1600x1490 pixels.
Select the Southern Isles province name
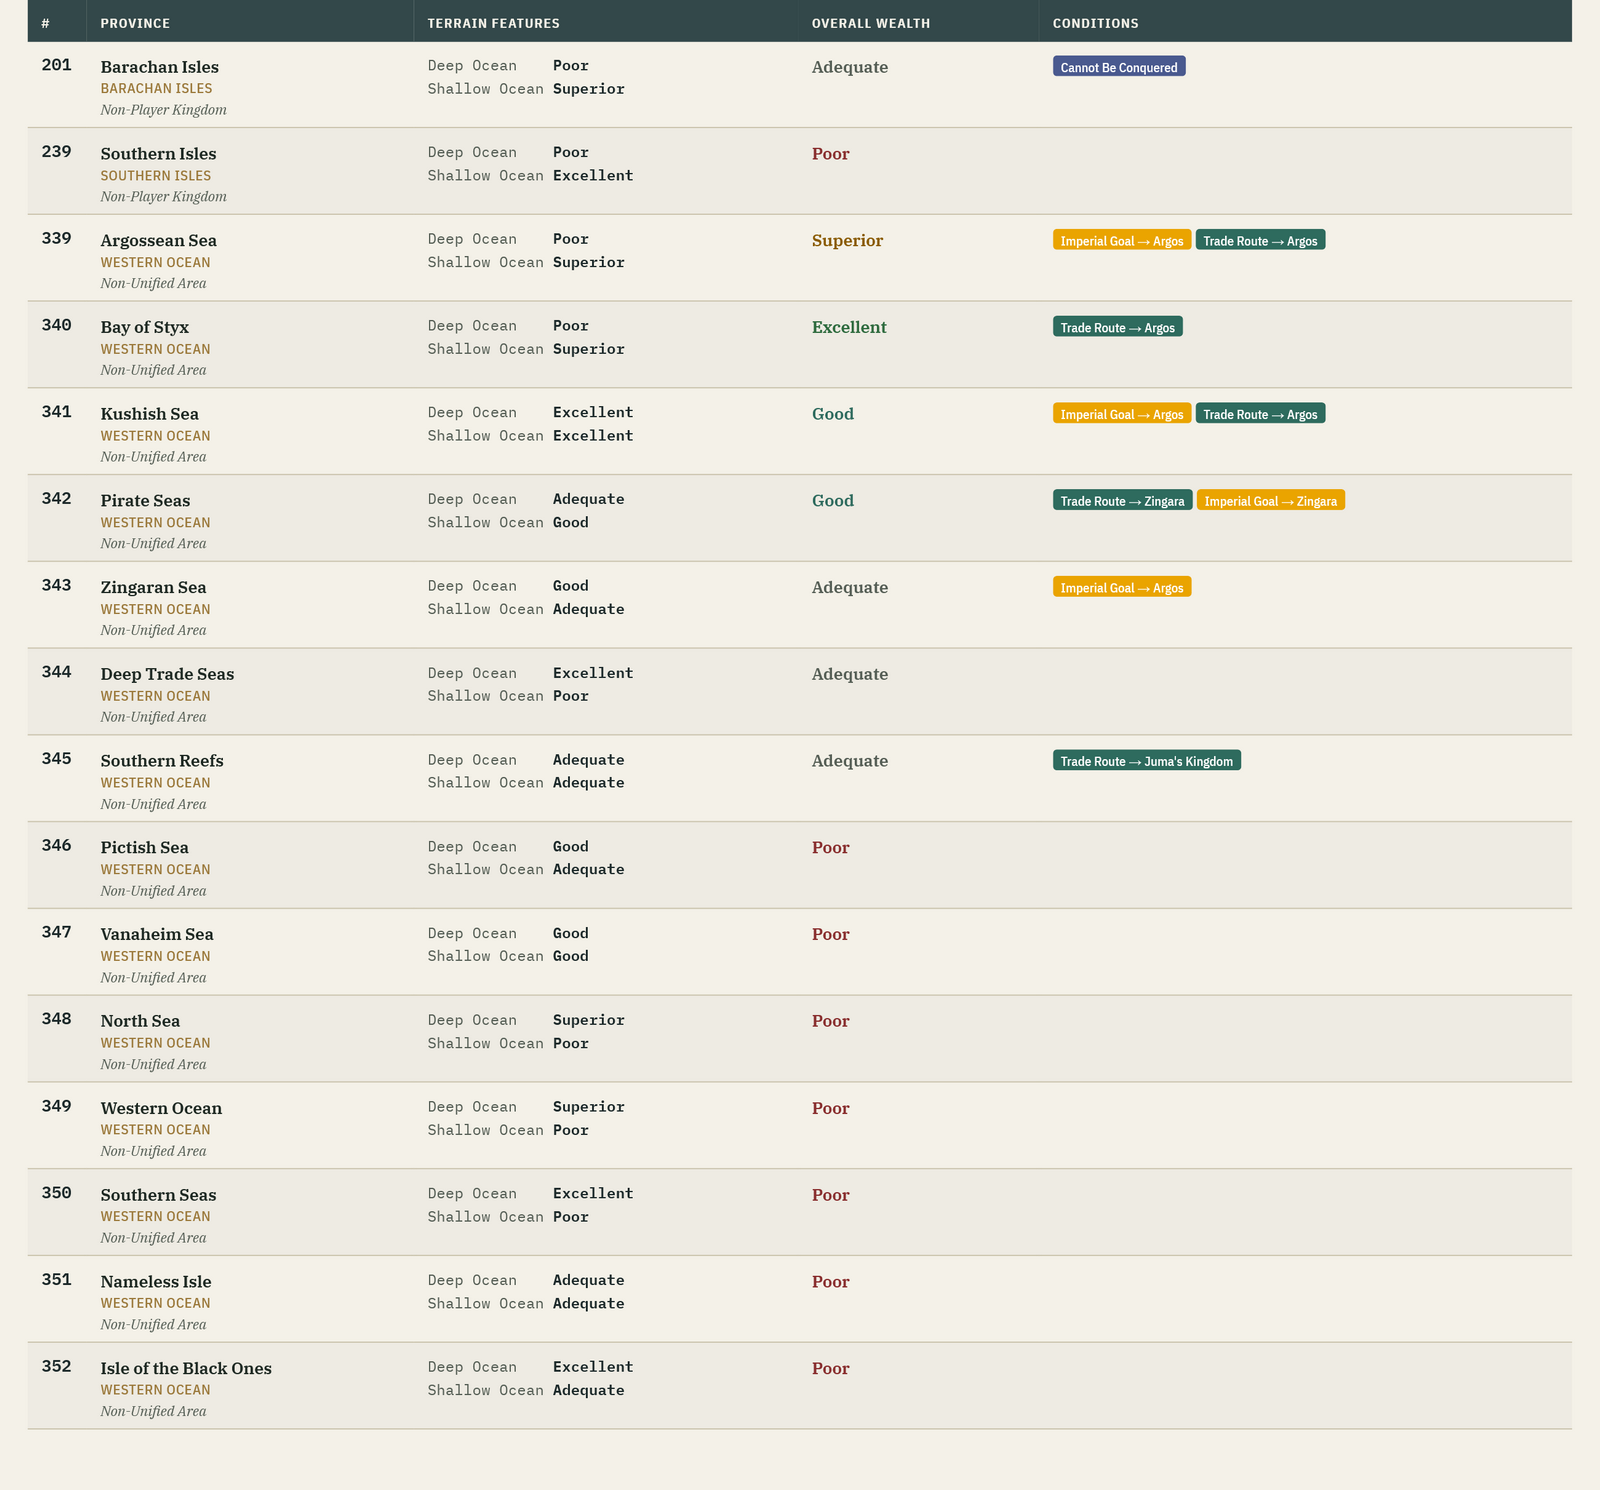click(x=158, y=154)
